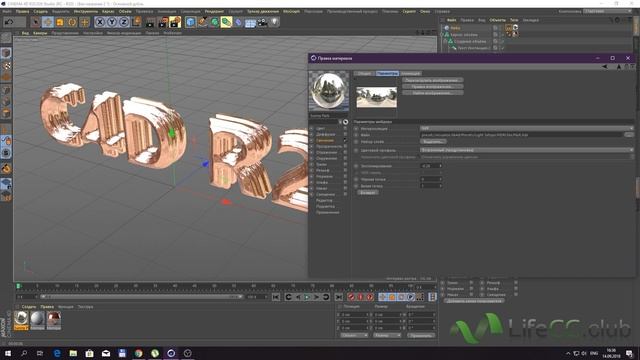Click the texture mode icon in left palette
The image size is (640, 360).
tap(6, 65)
